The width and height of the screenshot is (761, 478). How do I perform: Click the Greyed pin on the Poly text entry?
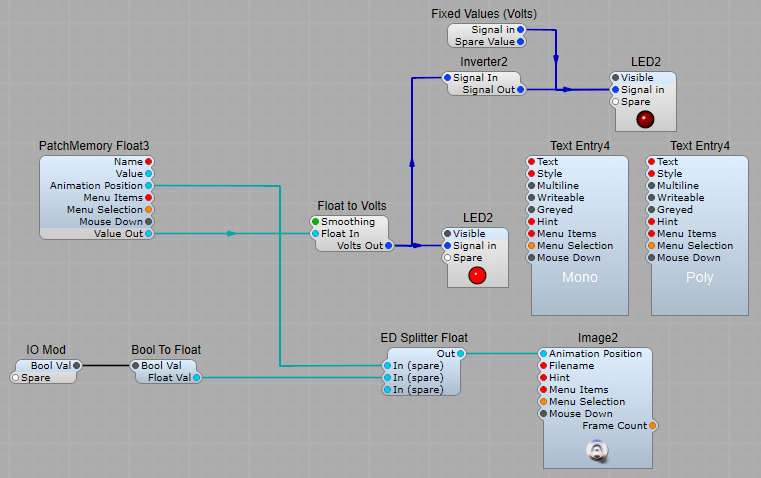(x=651, y=210)
